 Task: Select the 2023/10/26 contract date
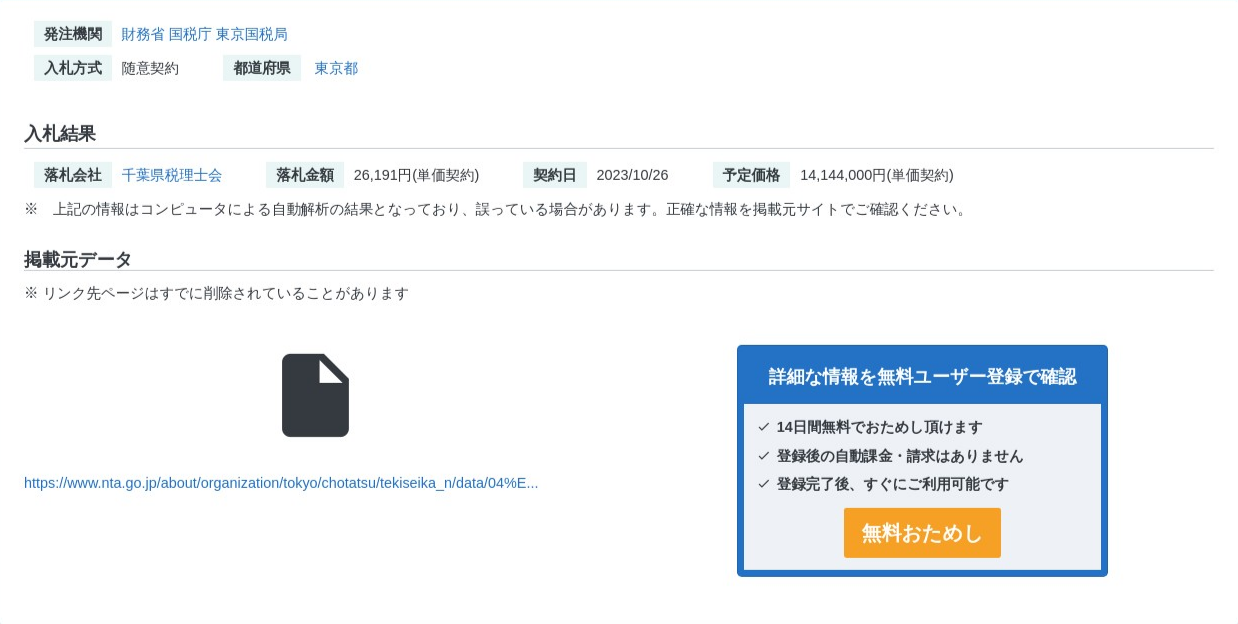632,175
